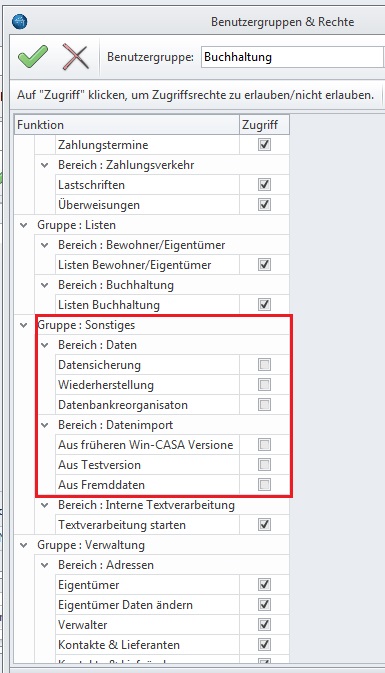Collapse Bereich : Buchhaltung

coord(45,285)
